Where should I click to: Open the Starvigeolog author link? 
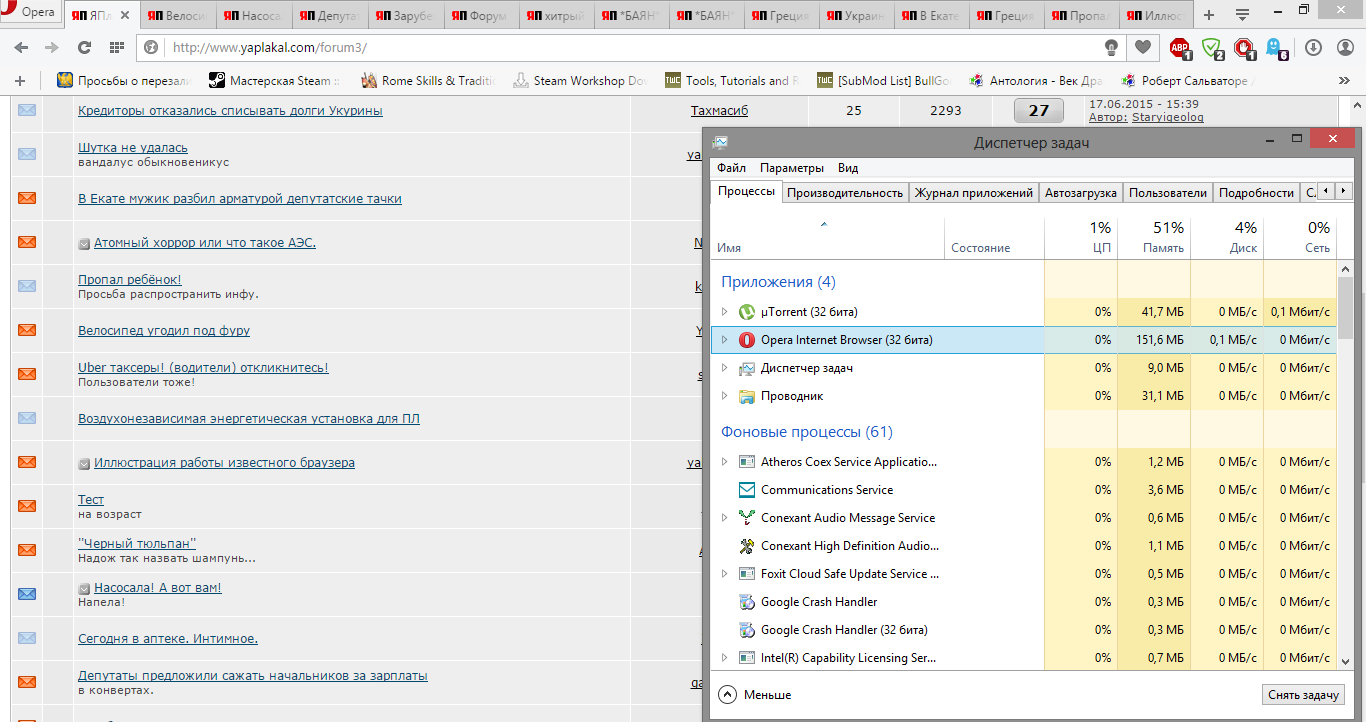[1168, 117]
